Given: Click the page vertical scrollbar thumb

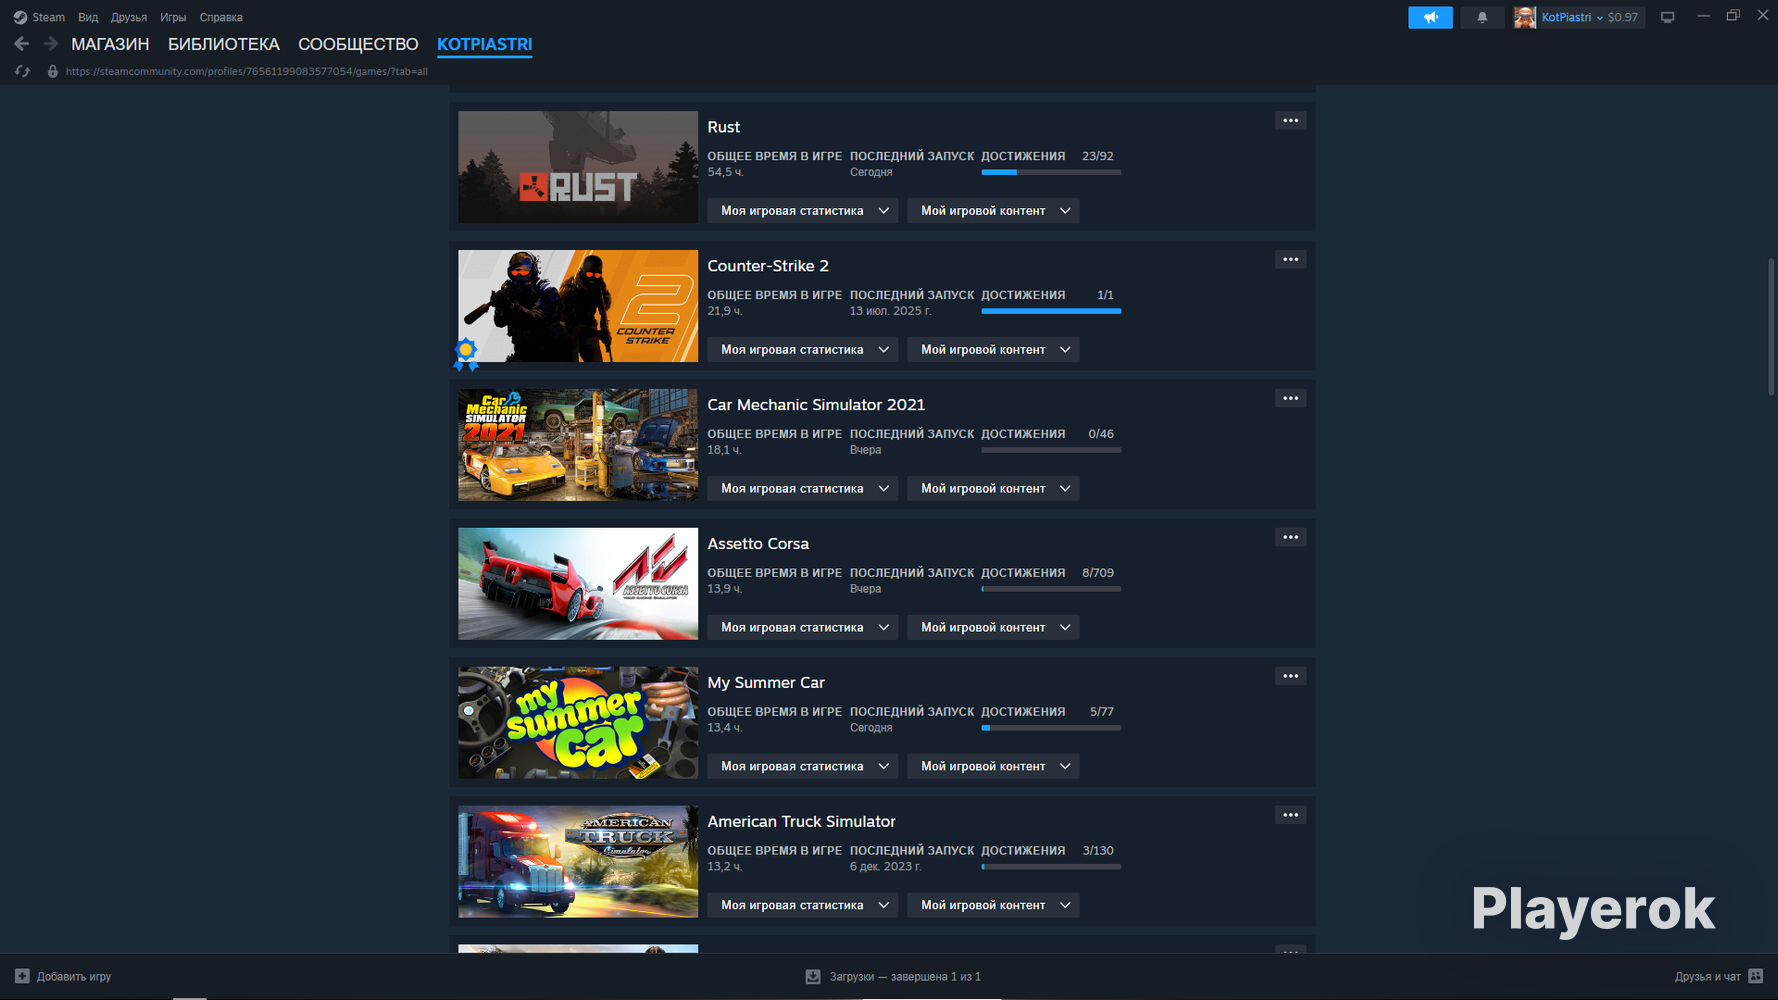Looking at the screenshot, I should (1771, 326).
